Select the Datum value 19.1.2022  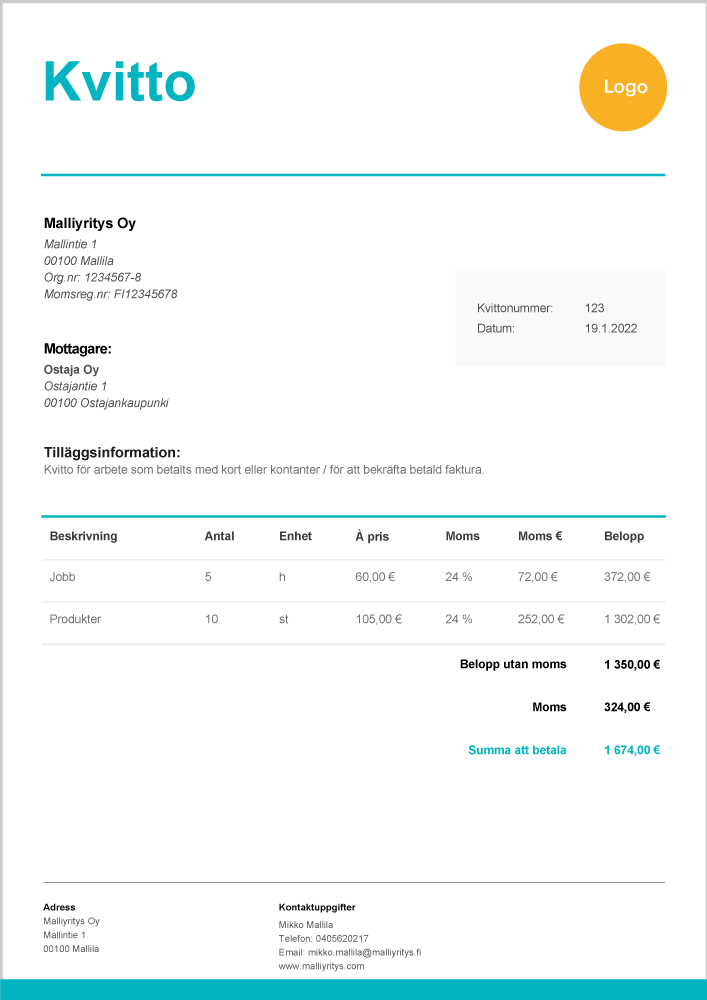tap(610, 328)
